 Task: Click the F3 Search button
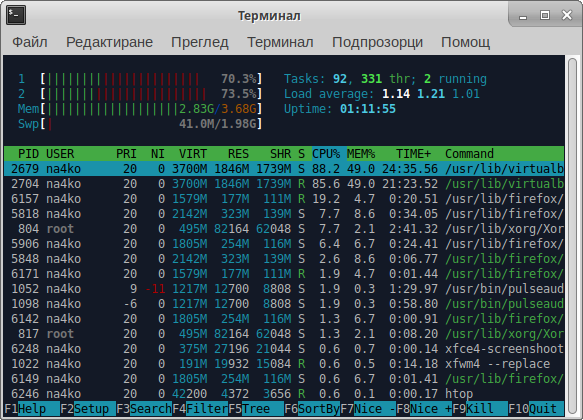(x=144, y=408)
